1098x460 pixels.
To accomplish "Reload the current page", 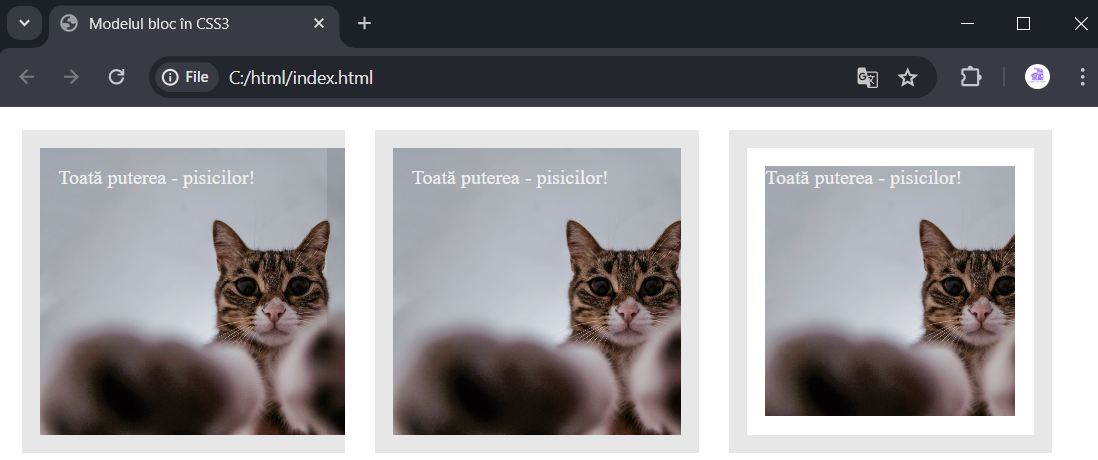I will 116,77.
